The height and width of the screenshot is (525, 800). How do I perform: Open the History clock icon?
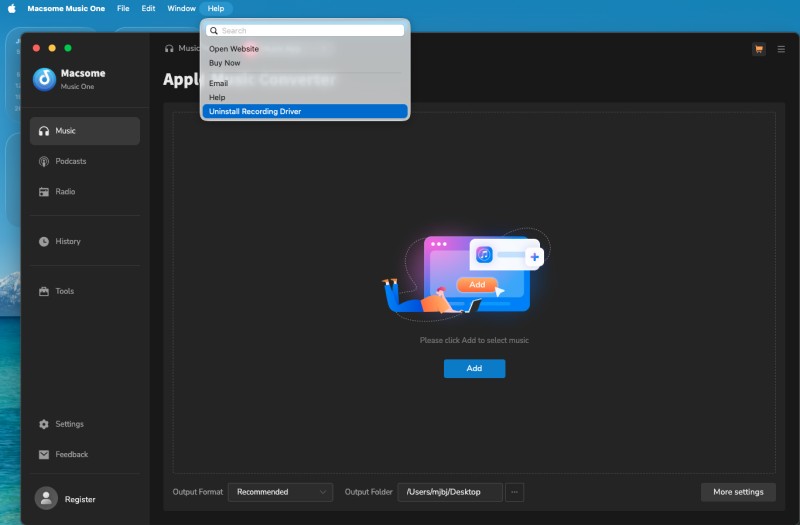[44, 241]
